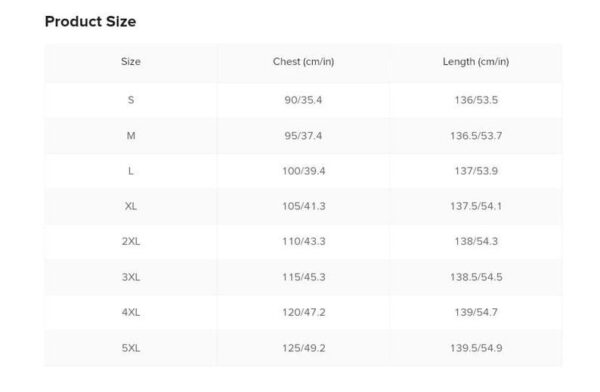Click length value 136/53.5

[x=476, y=100]
